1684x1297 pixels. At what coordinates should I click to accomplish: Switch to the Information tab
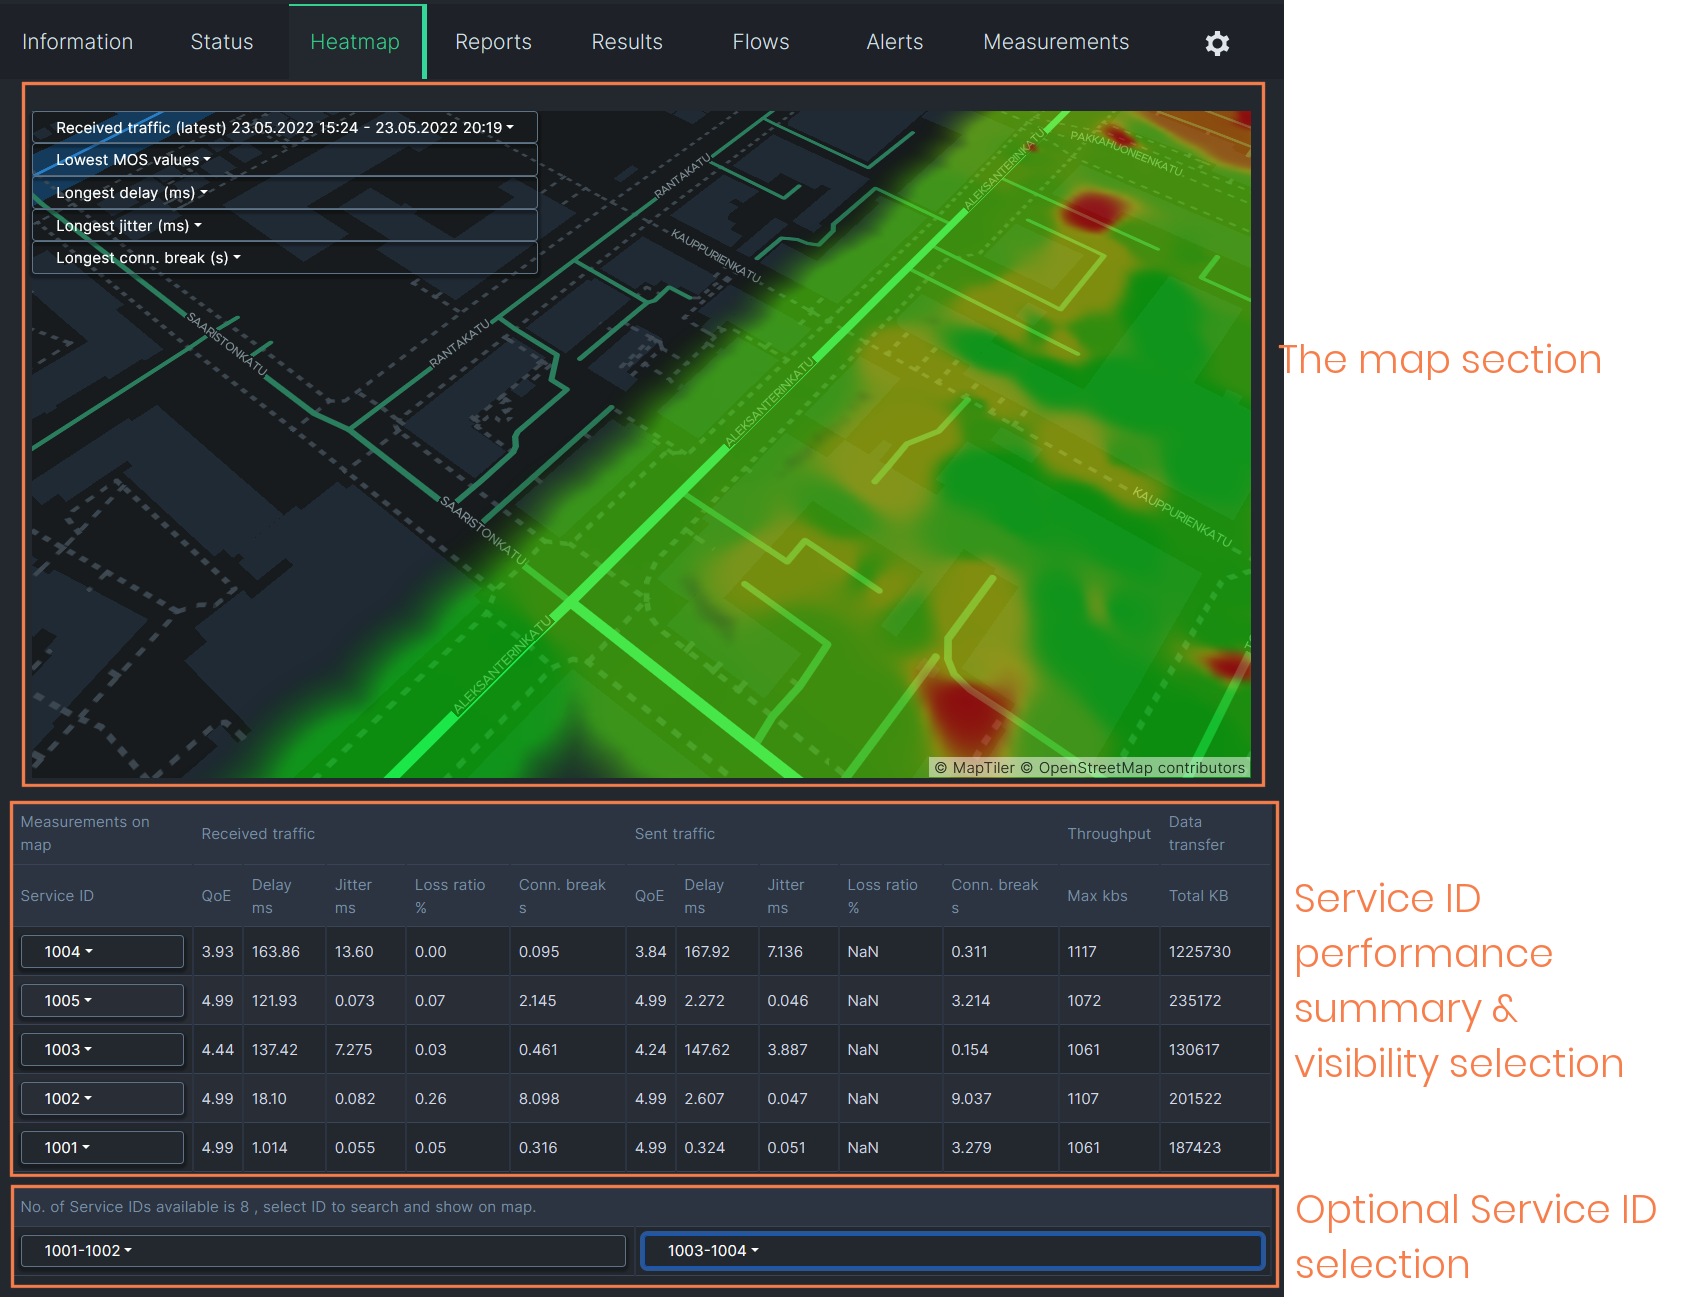click(x=77, y=42)
